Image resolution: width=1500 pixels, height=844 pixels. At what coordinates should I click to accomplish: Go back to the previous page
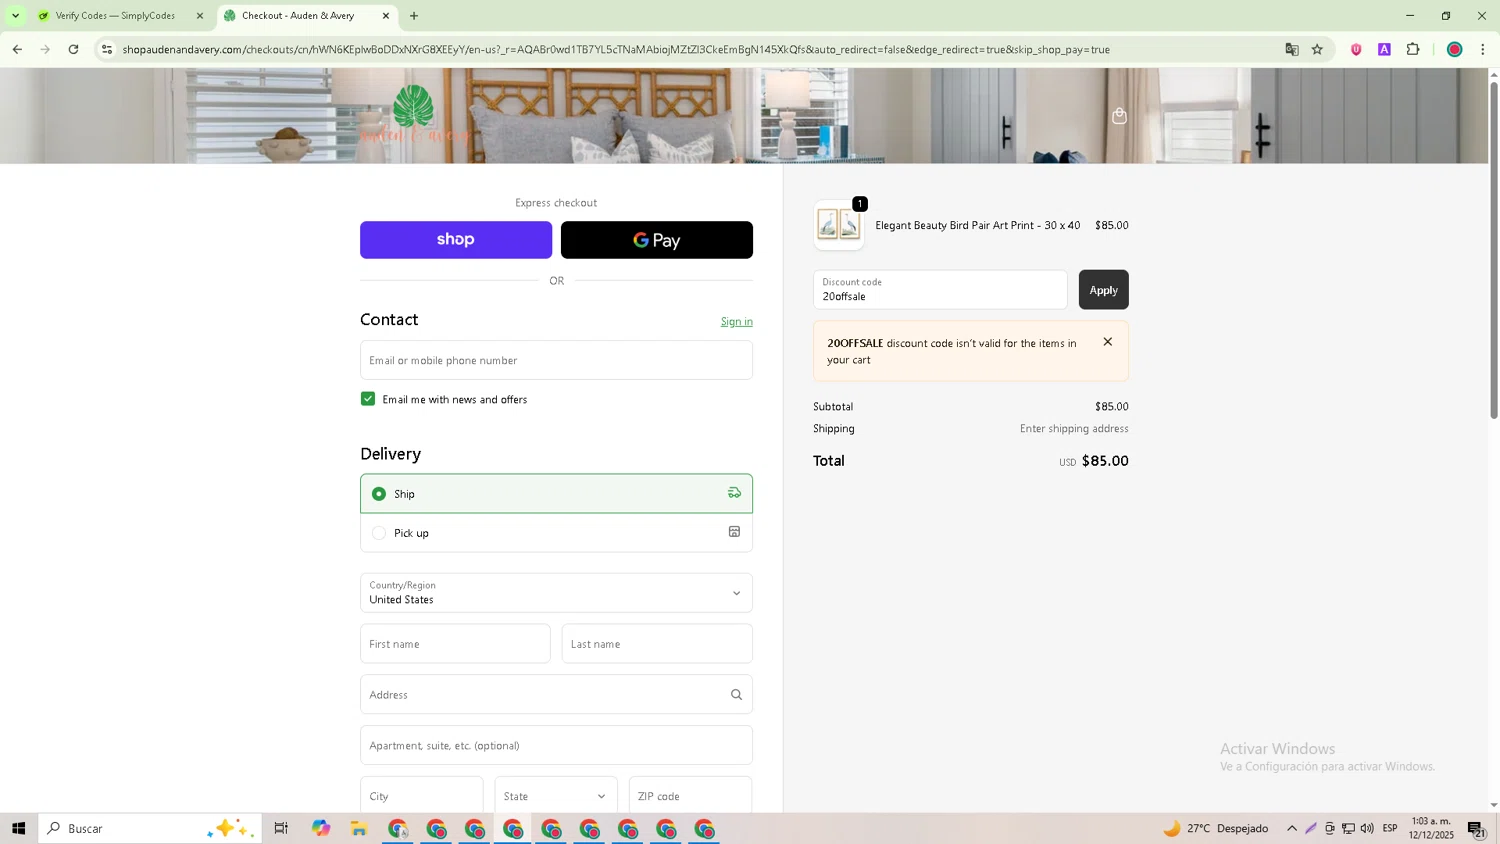[x=17, y=49]
